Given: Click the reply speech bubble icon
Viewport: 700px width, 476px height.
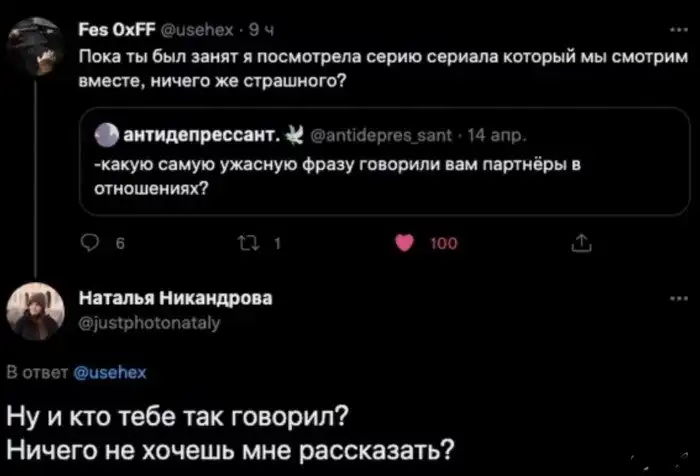Looking at the screenshot, I should click(96, 243).
